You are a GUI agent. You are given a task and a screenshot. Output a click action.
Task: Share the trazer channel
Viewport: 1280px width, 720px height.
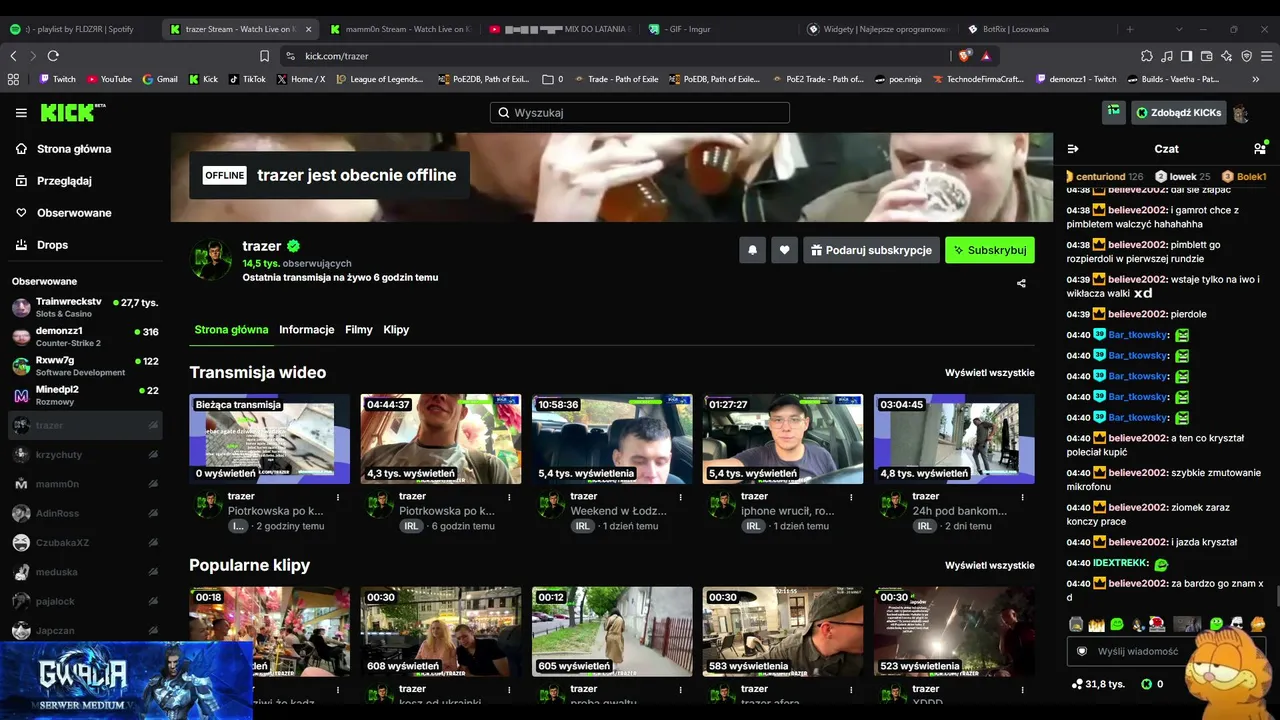[1021, 283]
